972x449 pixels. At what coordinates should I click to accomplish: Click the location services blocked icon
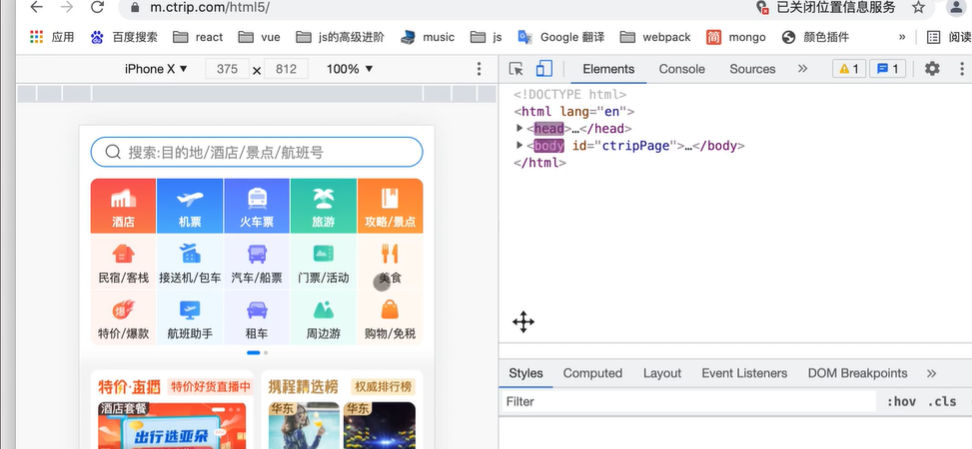click(763, 7)
